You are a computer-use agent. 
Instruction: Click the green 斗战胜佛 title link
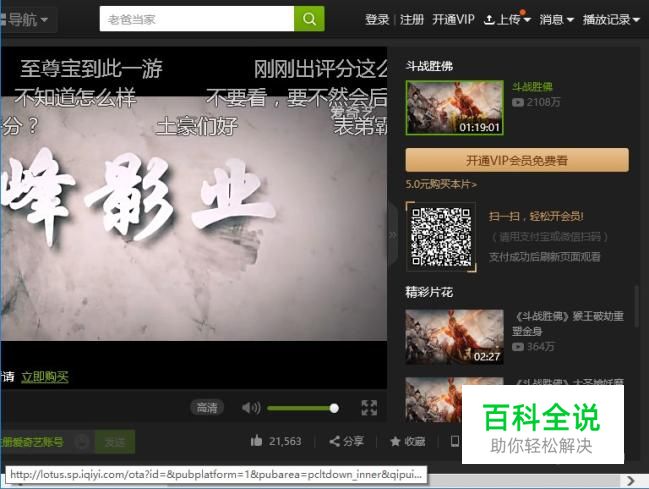(532, 87)
